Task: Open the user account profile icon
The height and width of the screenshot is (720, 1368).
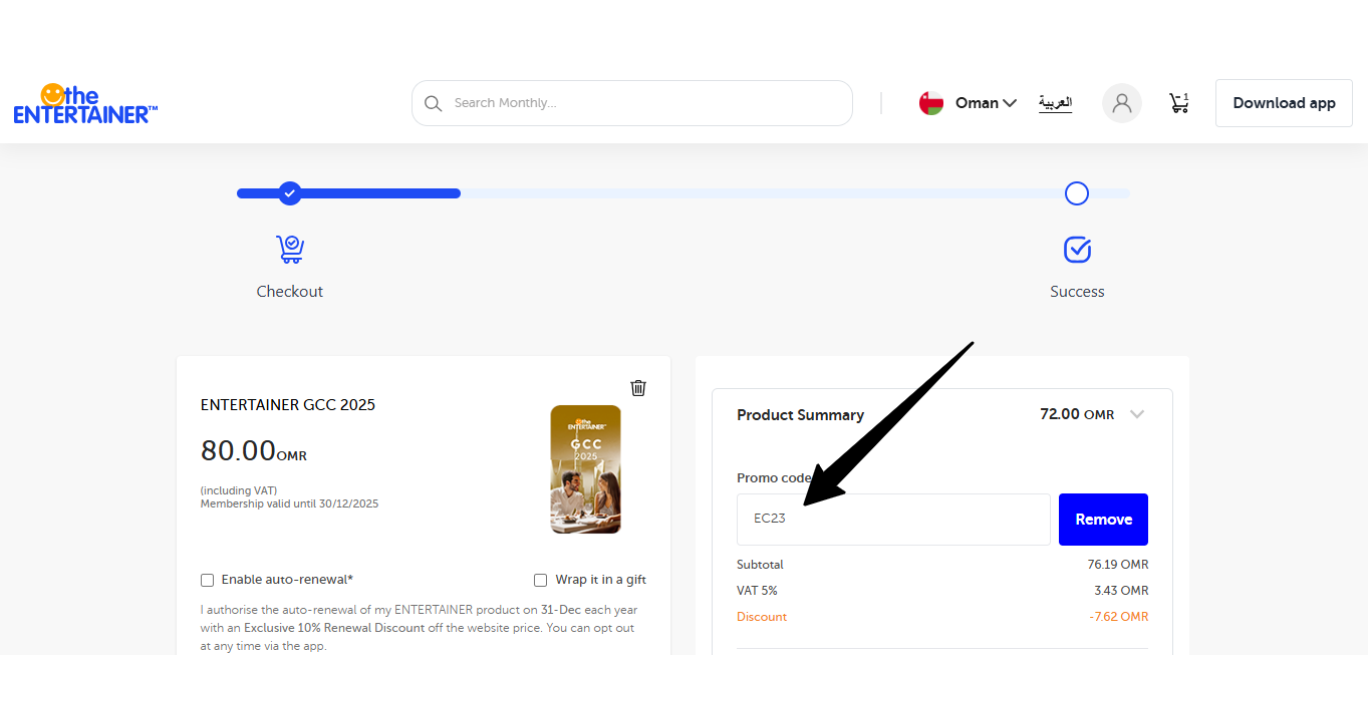Action: (x=1122, y=103)
